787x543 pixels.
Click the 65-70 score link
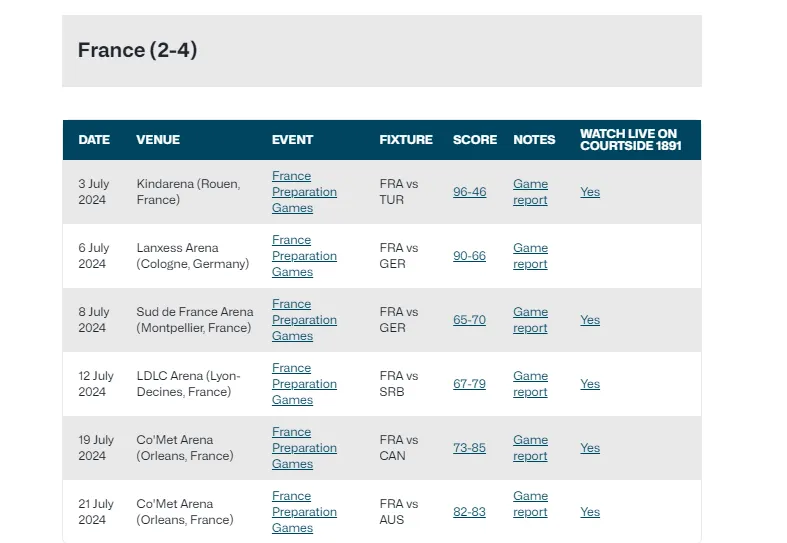point(469,320)
